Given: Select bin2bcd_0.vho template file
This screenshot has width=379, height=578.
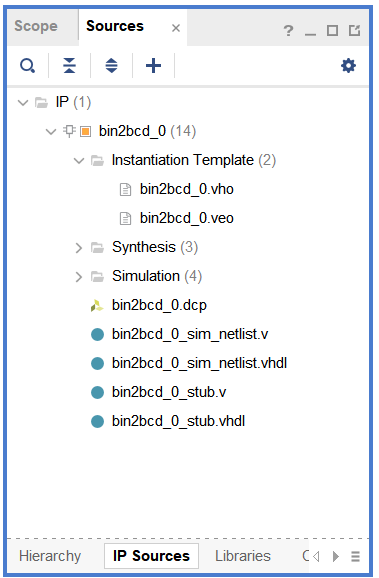Looking at the screenshot, I should (x=187, y=189).
